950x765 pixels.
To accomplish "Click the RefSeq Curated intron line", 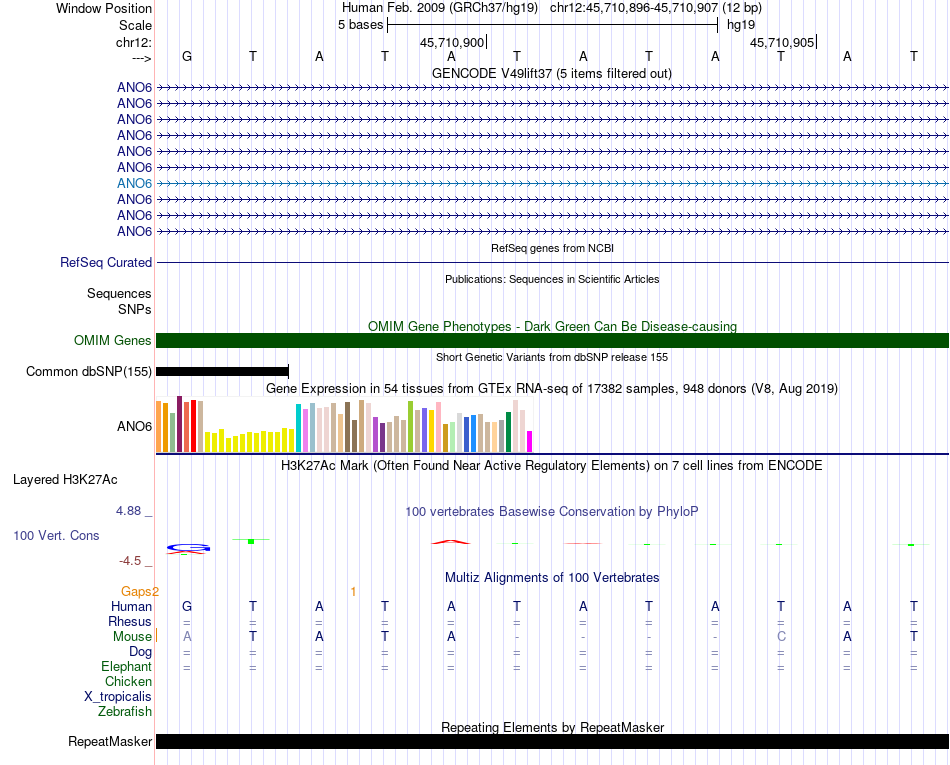I will click(x=552, y=262).
